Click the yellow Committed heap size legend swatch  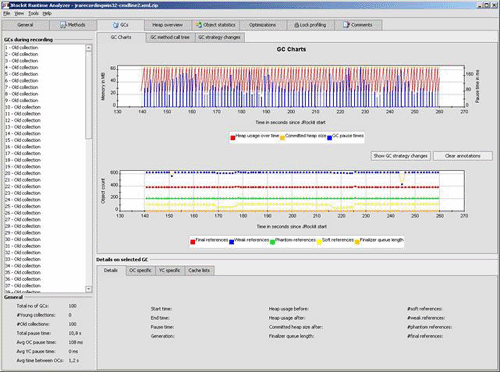coord(282,138)
